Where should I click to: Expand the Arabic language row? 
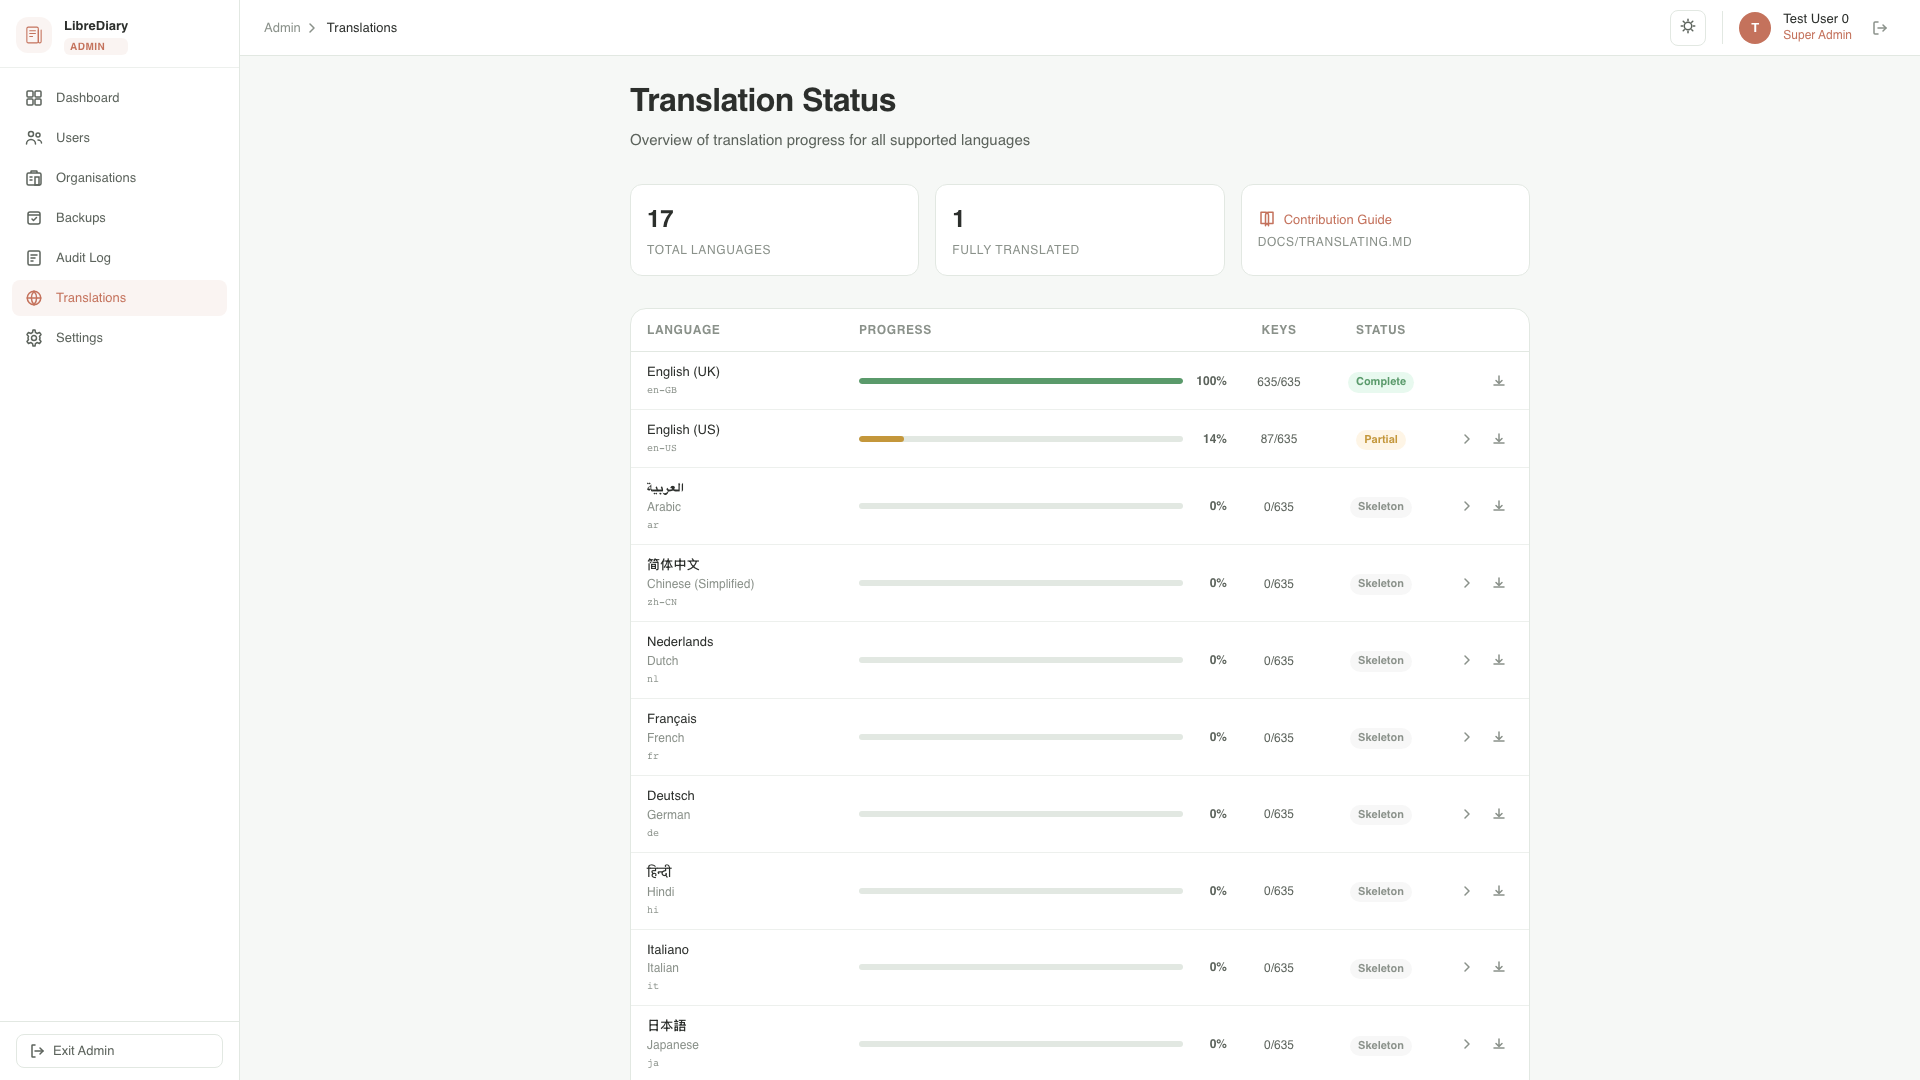coord(1467,506)
